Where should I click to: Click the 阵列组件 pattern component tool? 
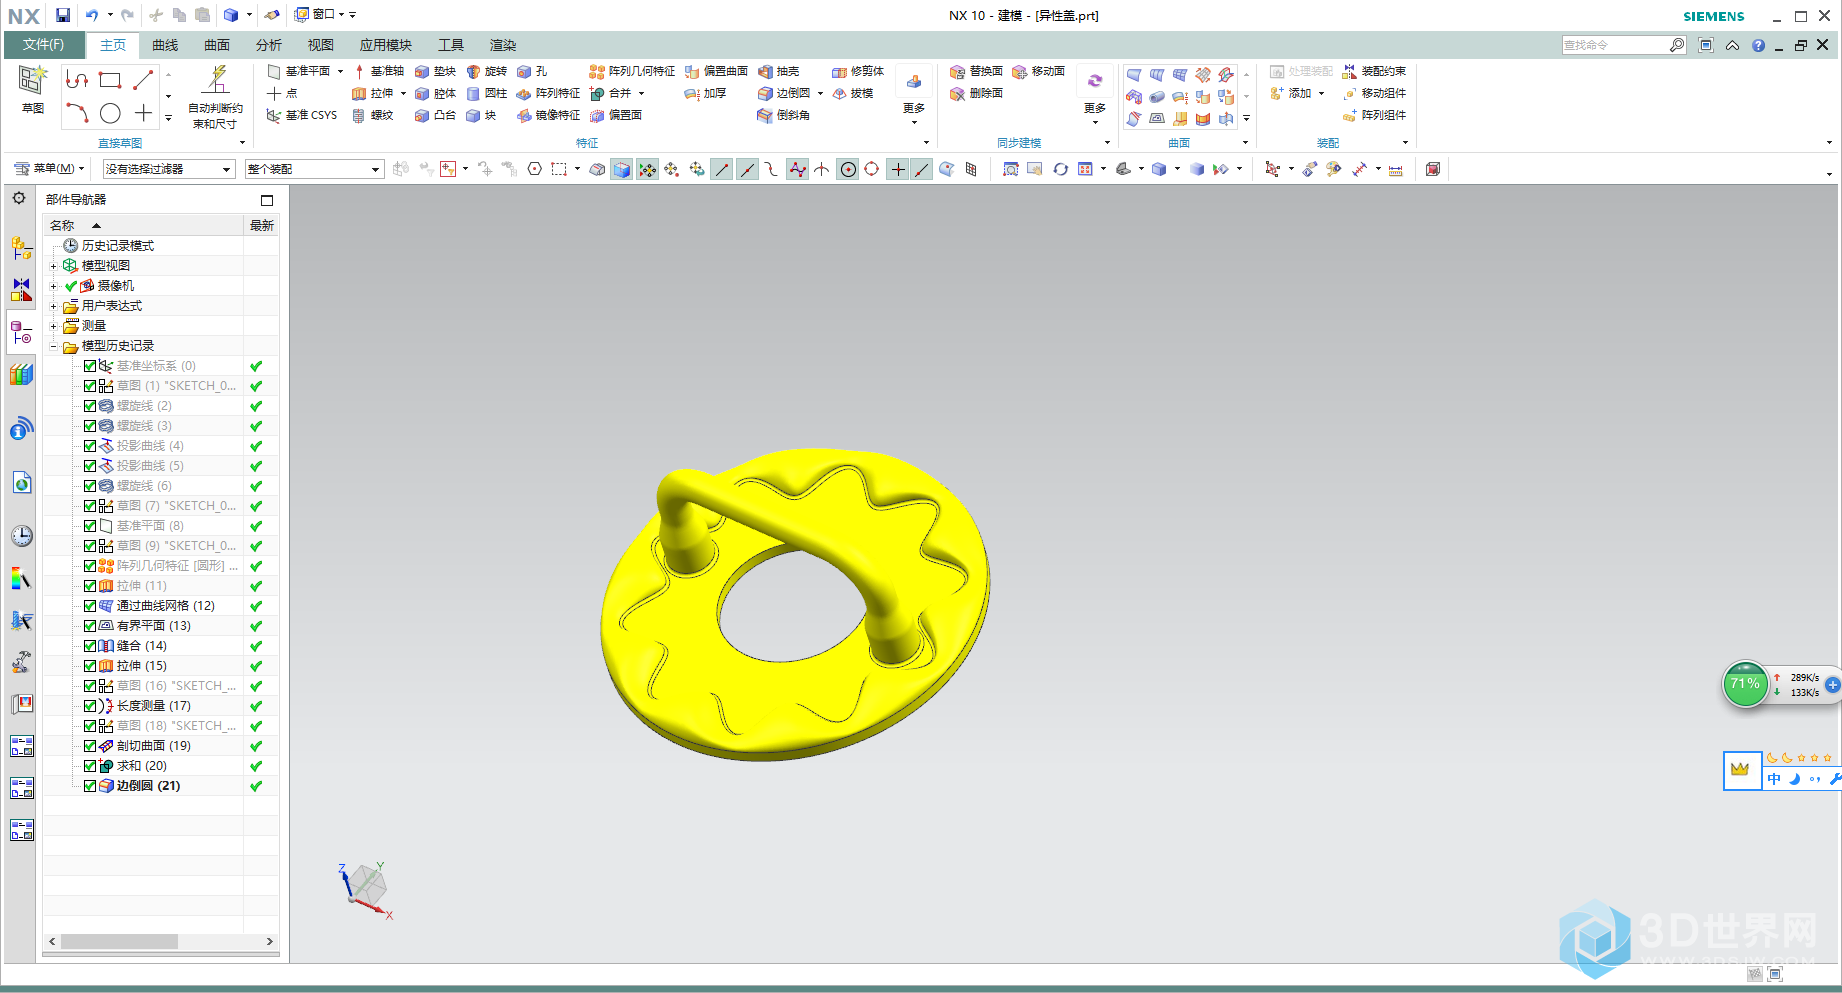pos(1374,115)
